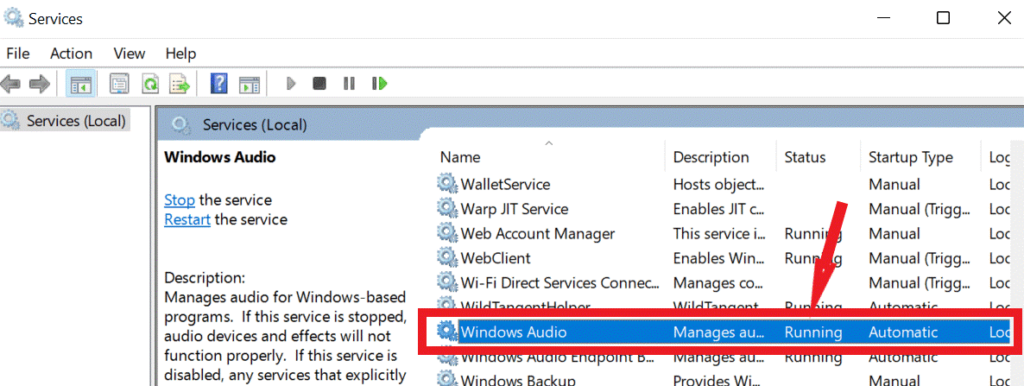Open the Action menu
The width and height of the screenshot is (1024, 386).
pyautogui.click(x=71, y=54)
